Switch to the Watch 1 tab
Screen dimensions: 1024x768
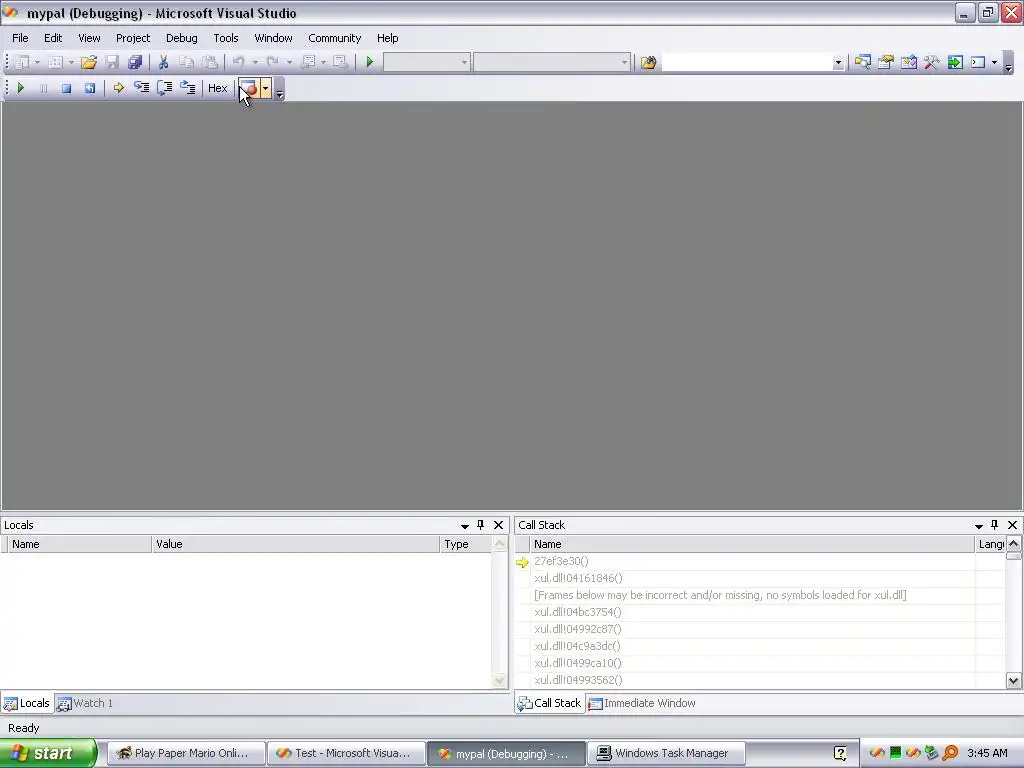[86, 703]
